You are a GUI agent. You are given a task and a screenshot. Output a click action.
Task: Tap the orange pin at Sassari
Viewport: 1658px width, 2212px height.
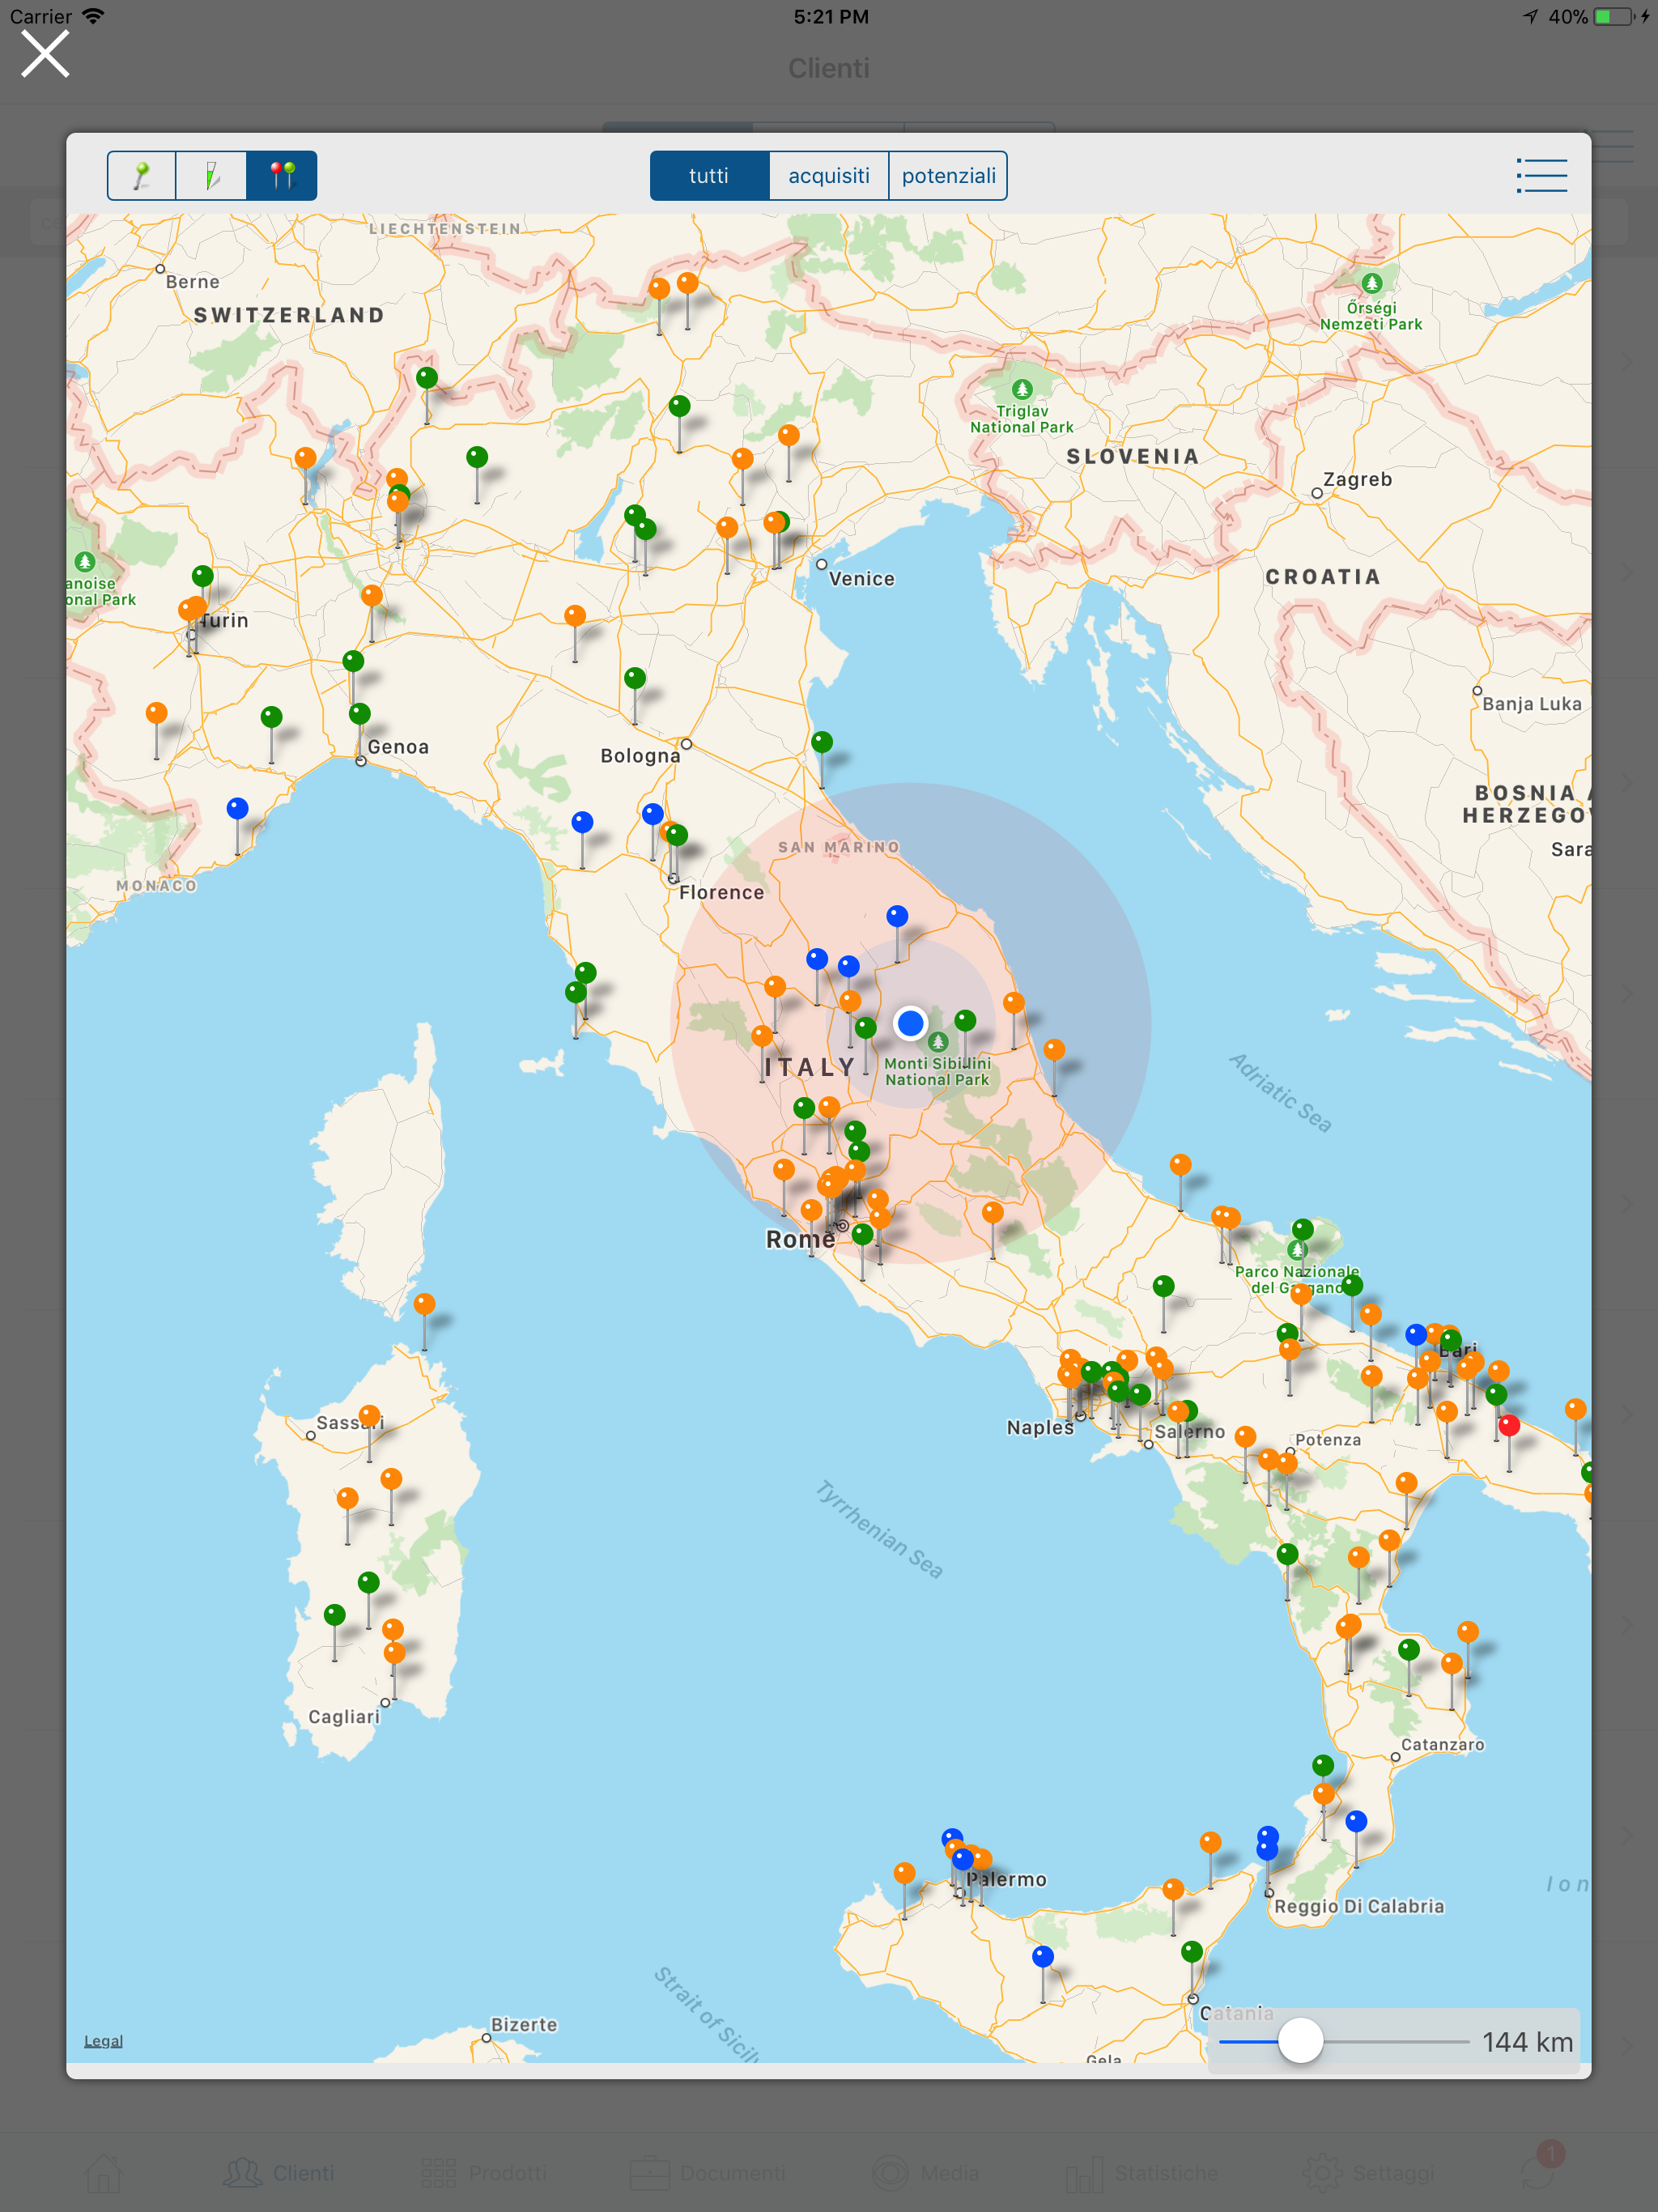click(369, 1416)
